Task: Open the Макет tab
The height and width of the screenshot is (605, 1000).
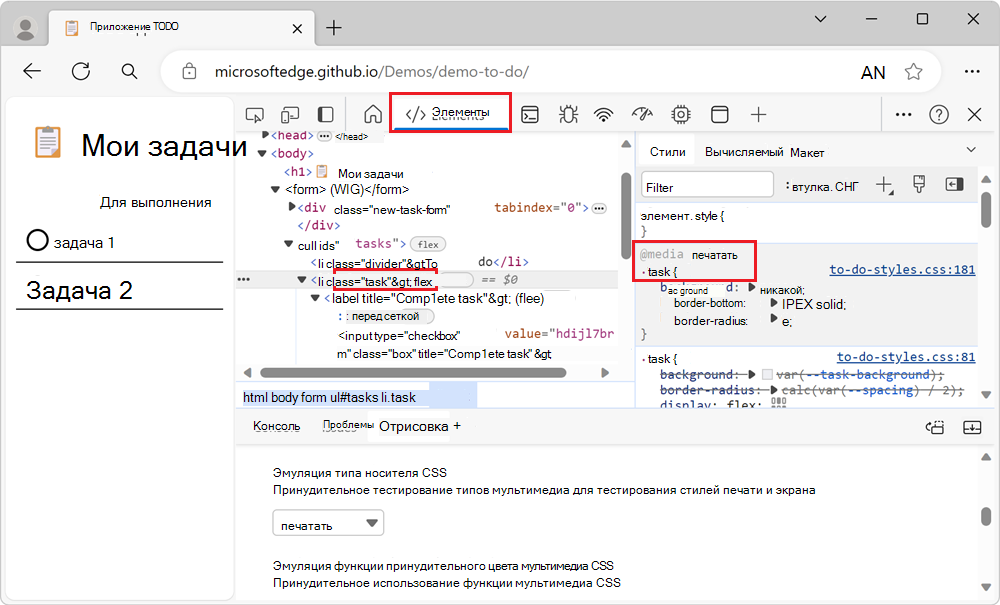Action: [x=807, y=153]
